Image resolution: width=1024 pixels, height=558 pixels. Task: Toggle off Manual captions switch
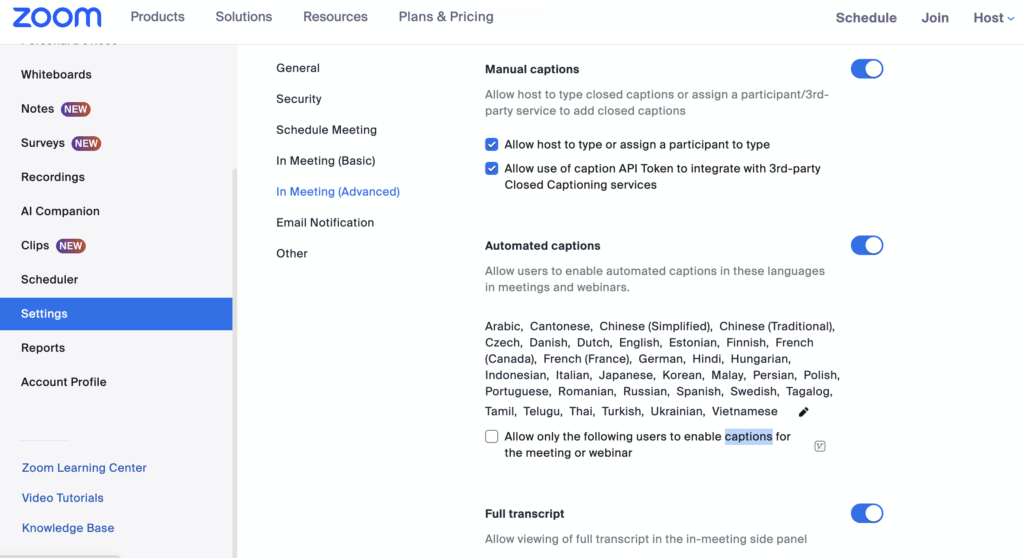click(866, 69)
